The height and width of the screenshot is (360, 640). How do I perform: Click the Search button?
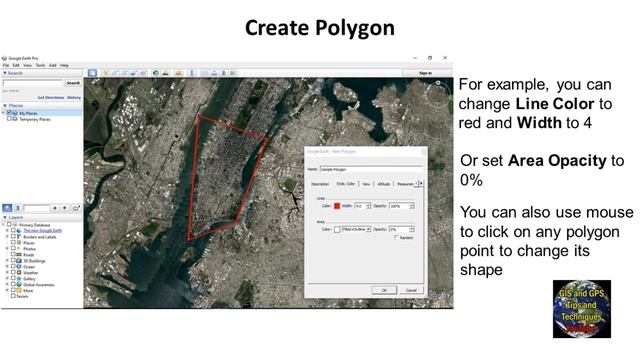pyautogui.click(x=73, y=83)
